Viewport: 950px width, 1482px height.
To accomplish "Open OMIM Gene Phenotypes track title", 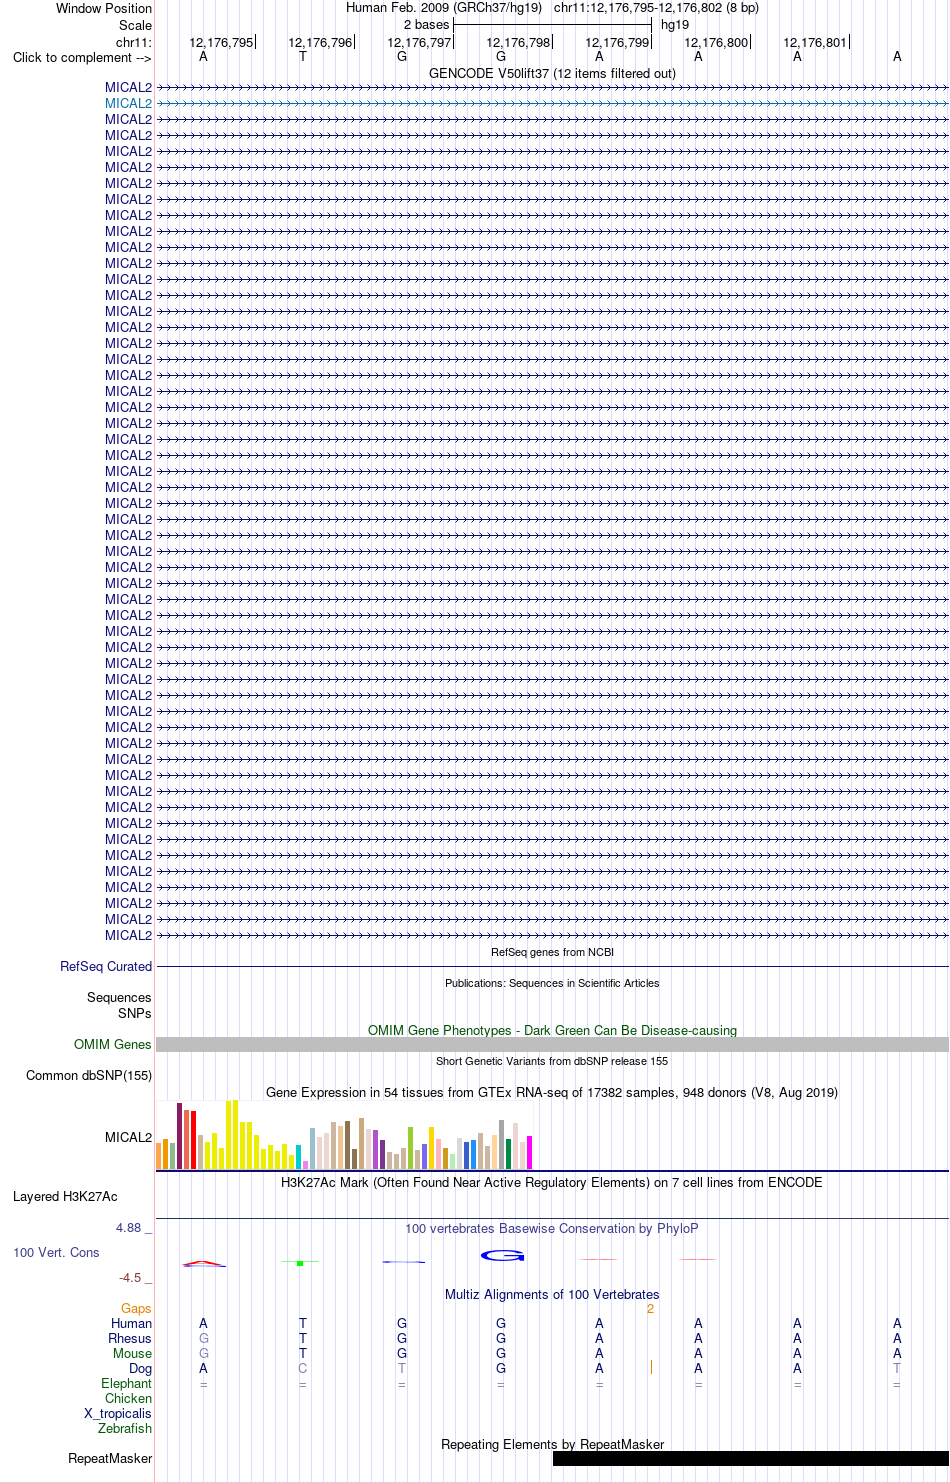I will [x=552, y=1030].
